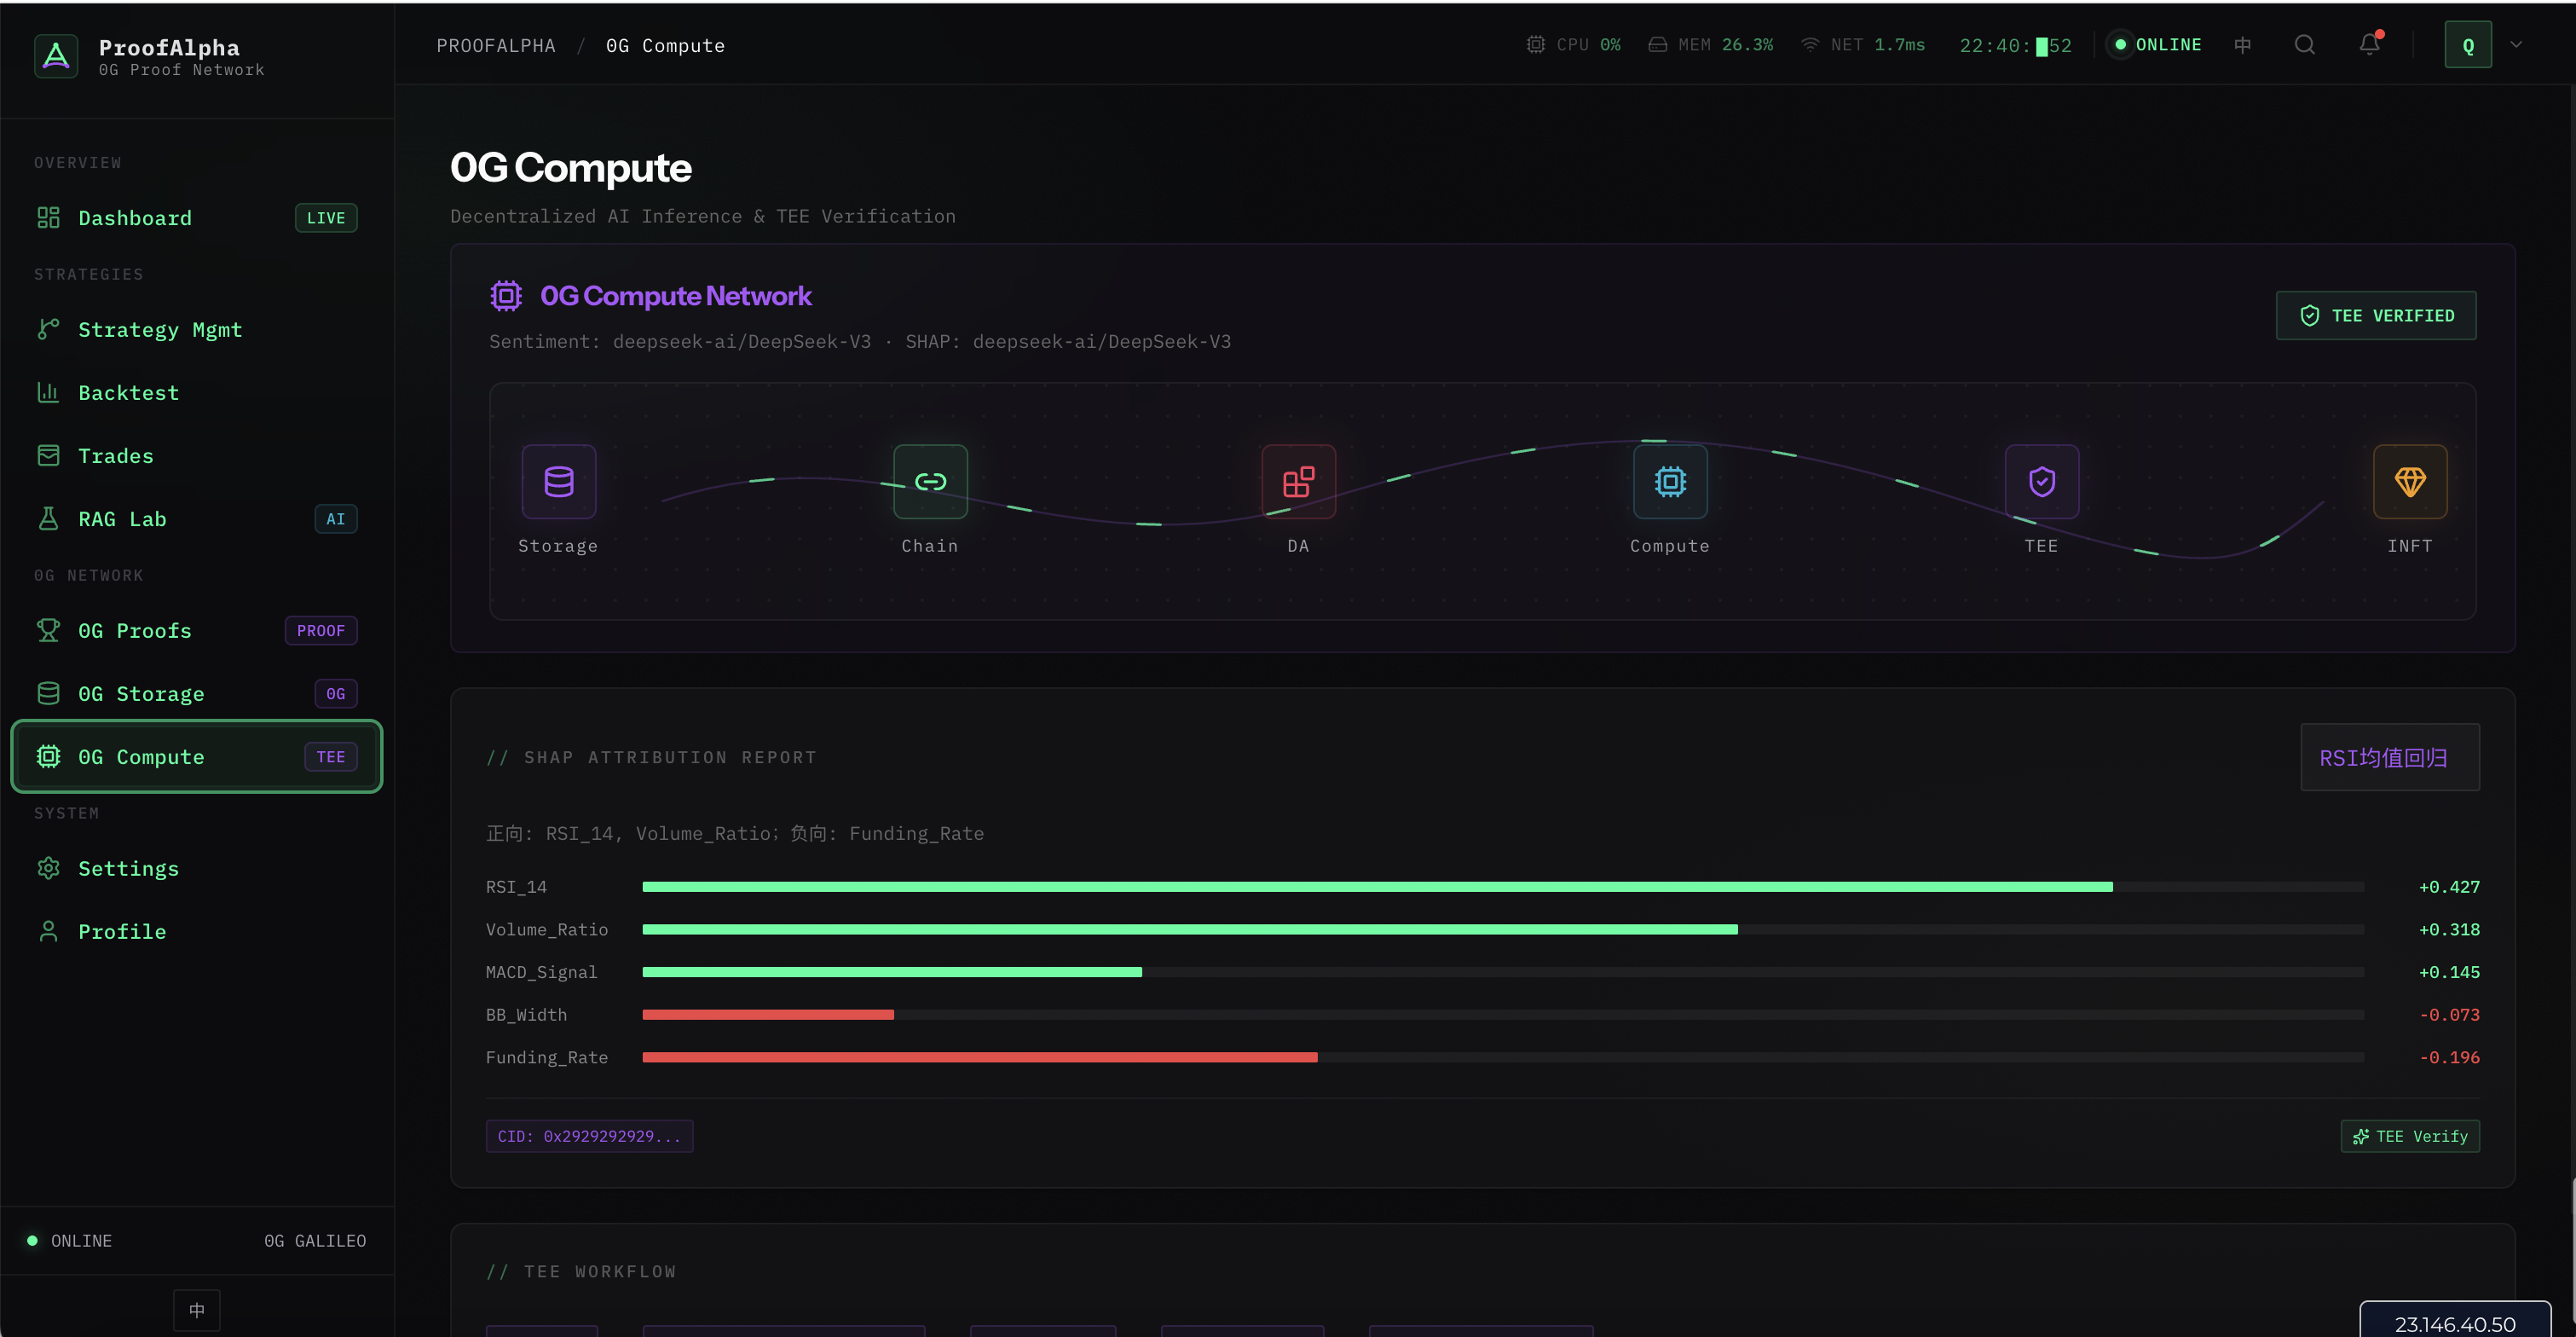Image resolution: width=2576 pixels, height=1337 pixels.
Task: Open the Dashboard page
Action: pyautogui.click(x=197, y=218)
